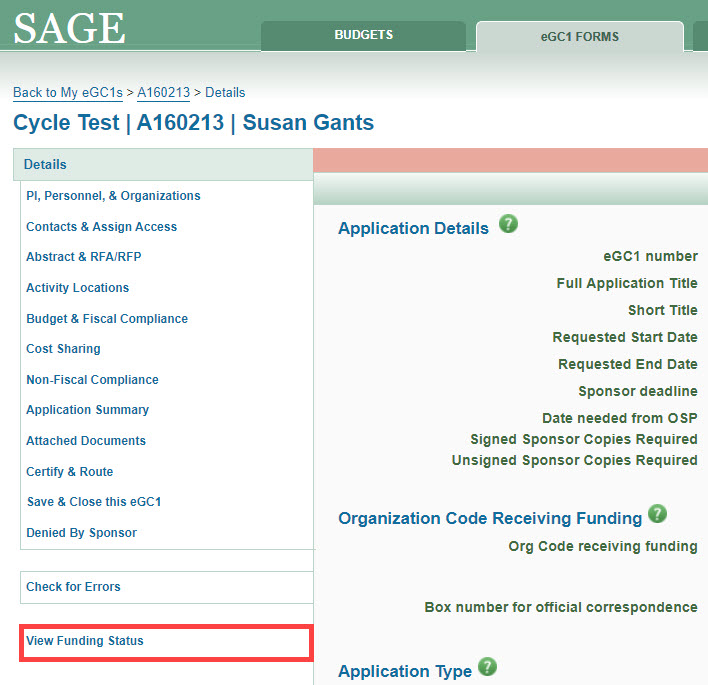Click the Application Details heading
This screenshot has height=685, width=708.
(x=413, y=228)
